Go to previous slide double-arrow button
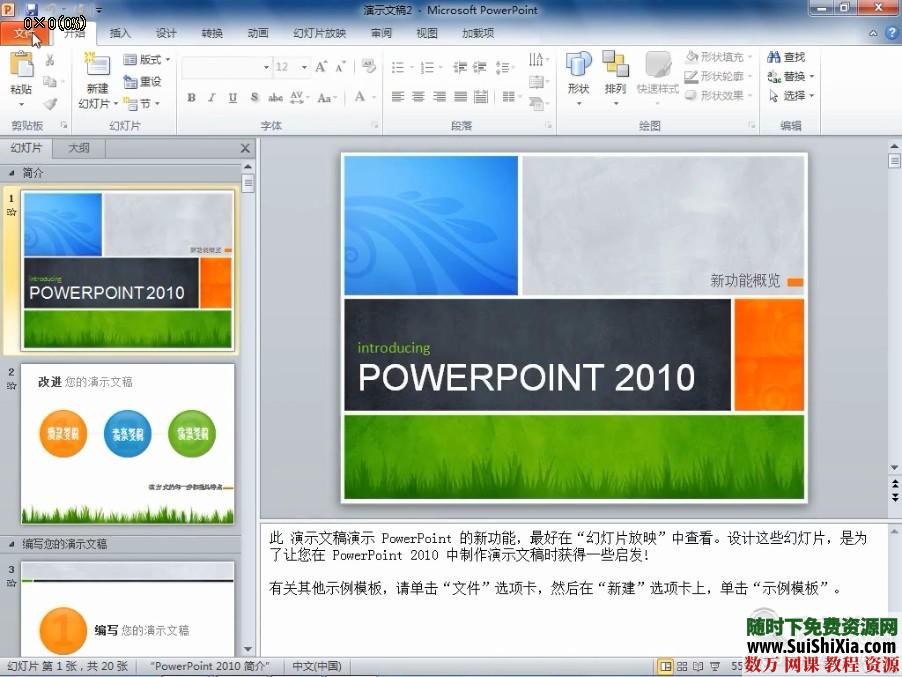The width and height of the screenshot is (902, 677). [x=895, y=483]
